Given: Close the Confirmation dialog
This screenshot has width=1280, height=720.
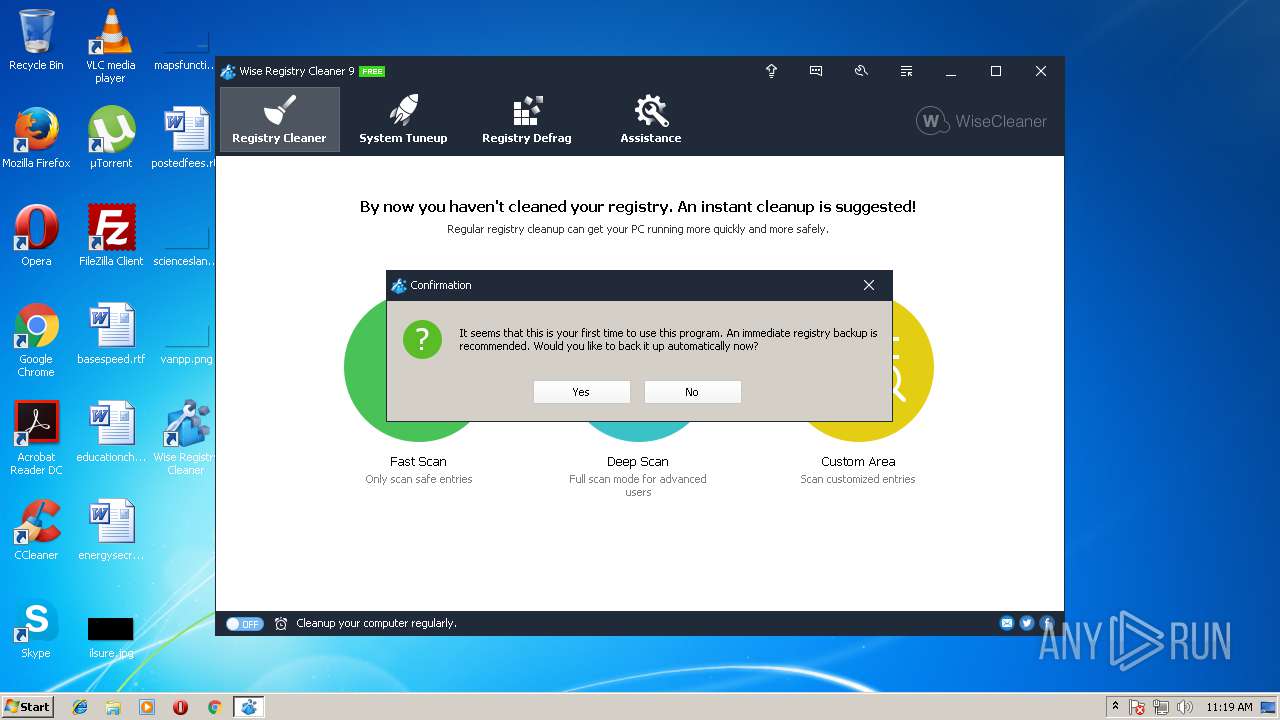Looking at the screenshot, I should (869, 285).
